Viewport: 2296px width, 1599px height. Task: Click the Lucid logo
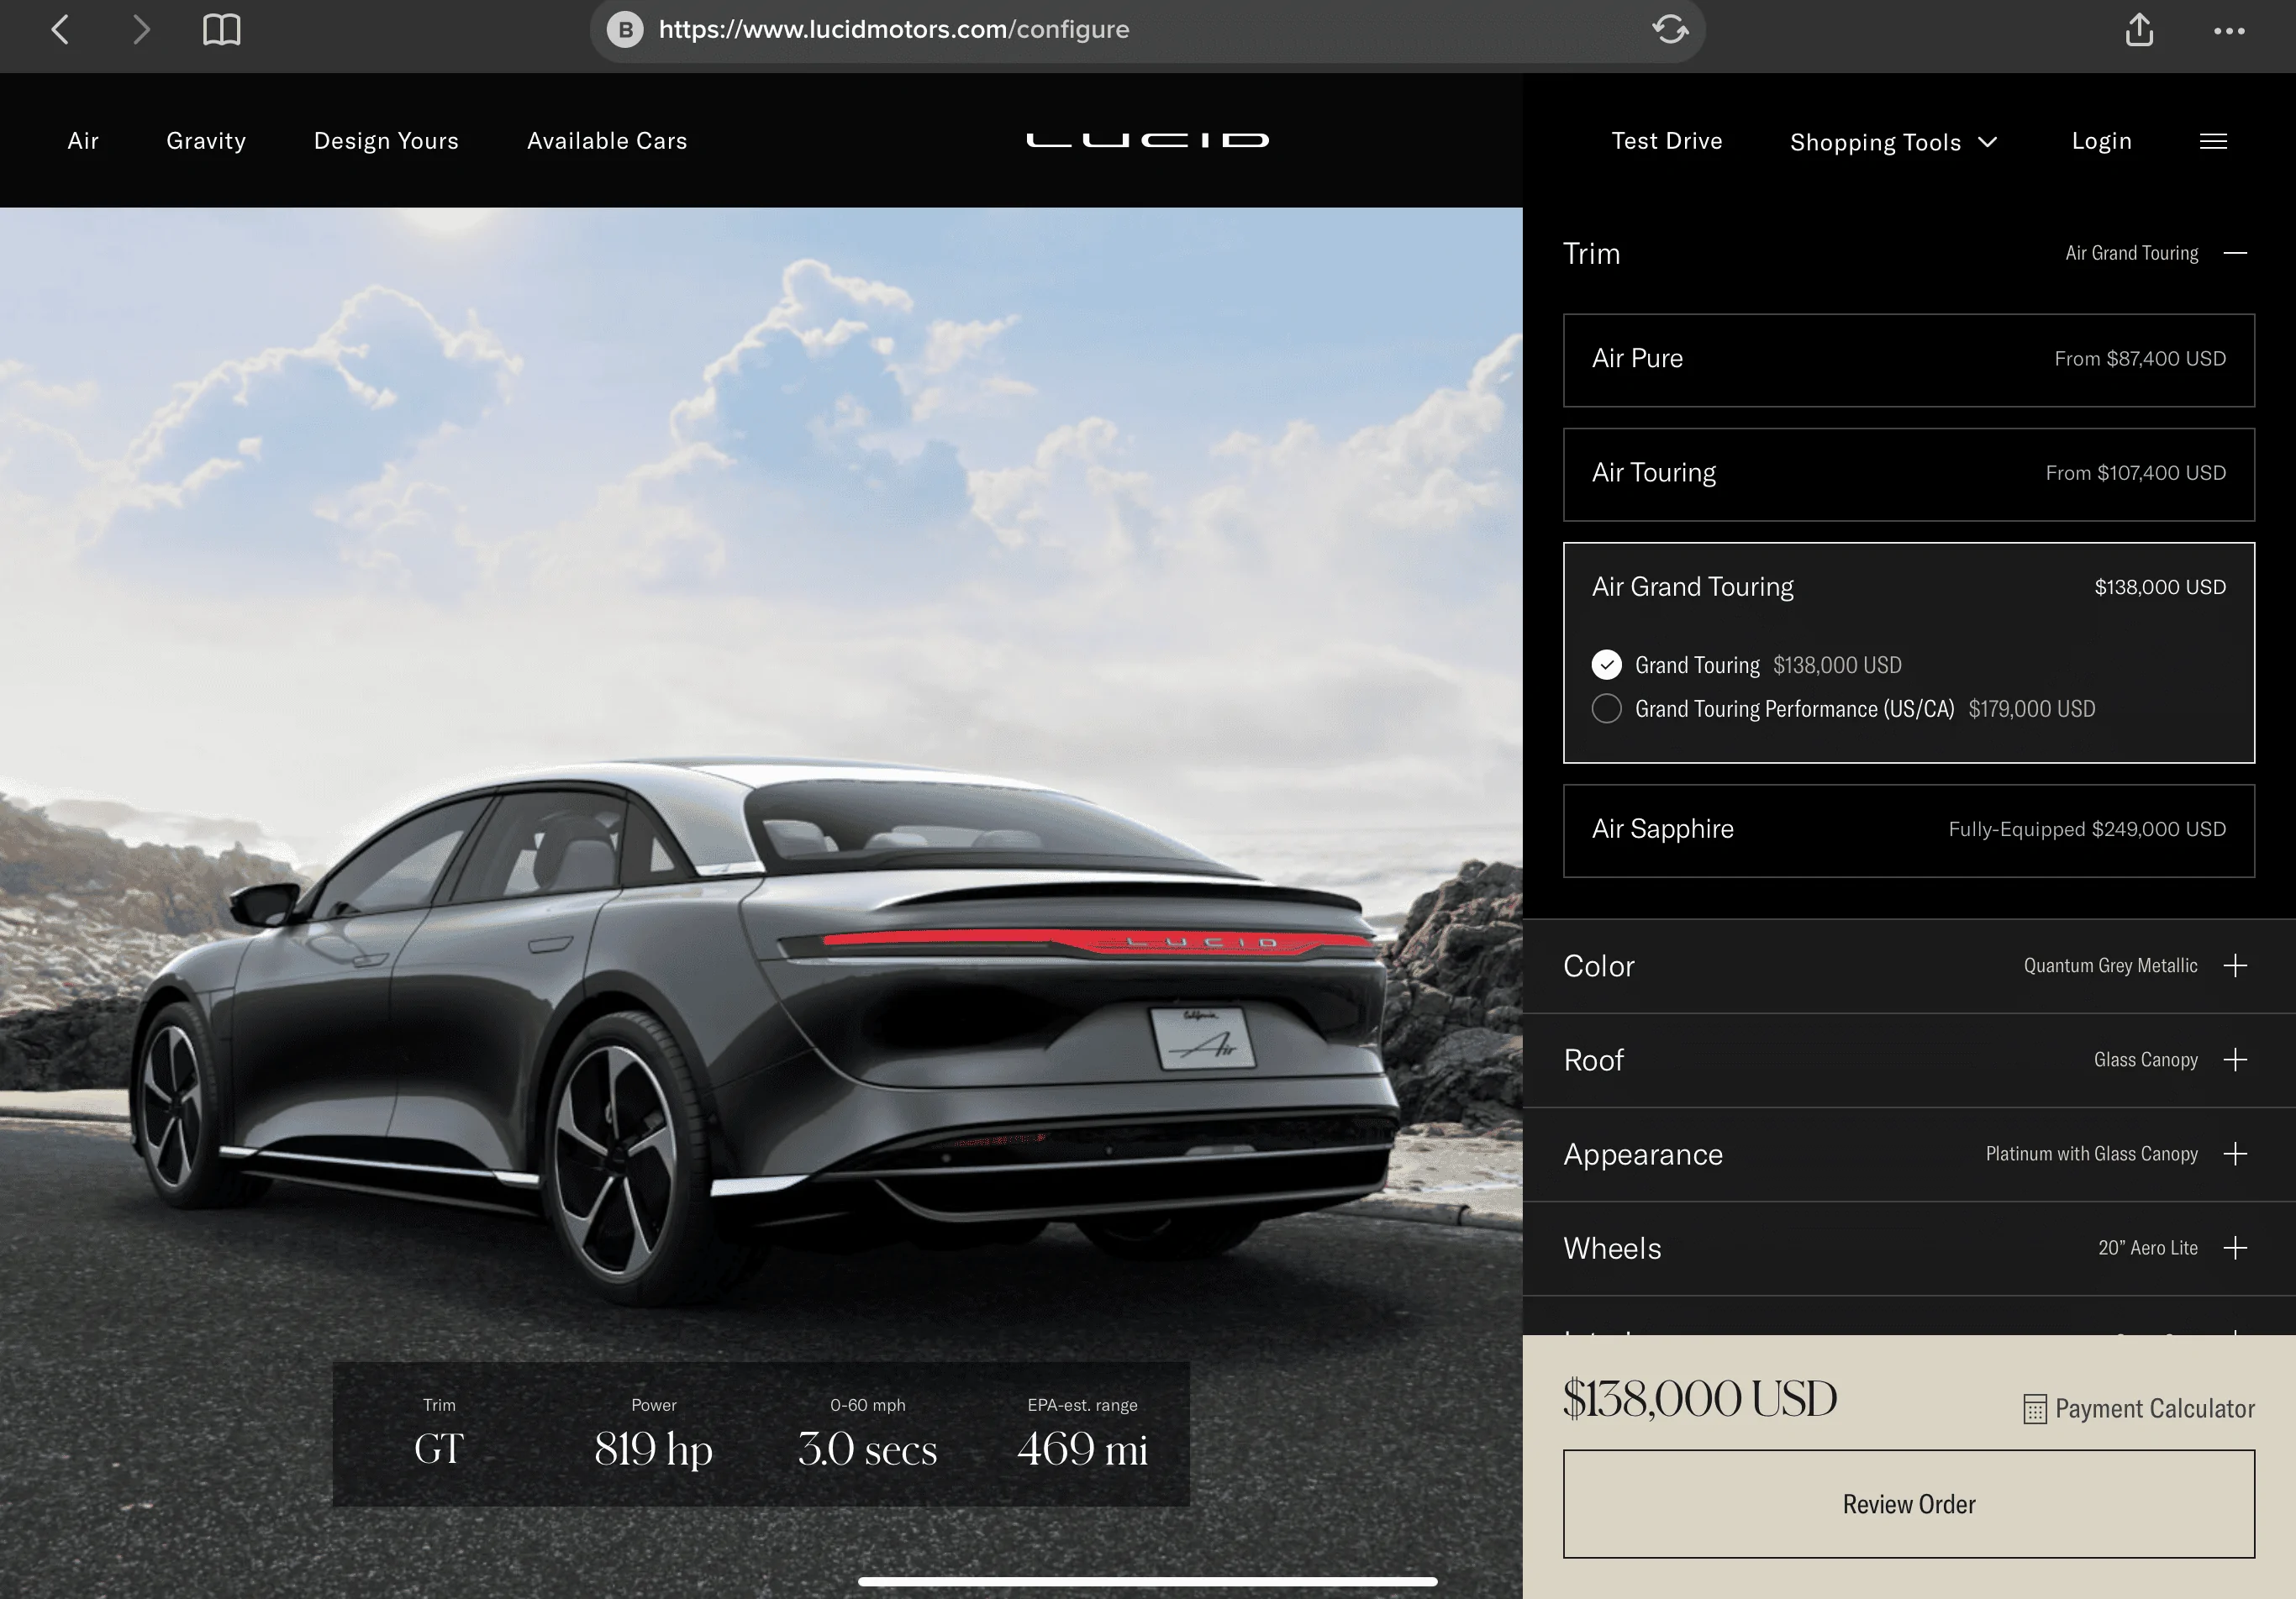[x=1147, y=140]
